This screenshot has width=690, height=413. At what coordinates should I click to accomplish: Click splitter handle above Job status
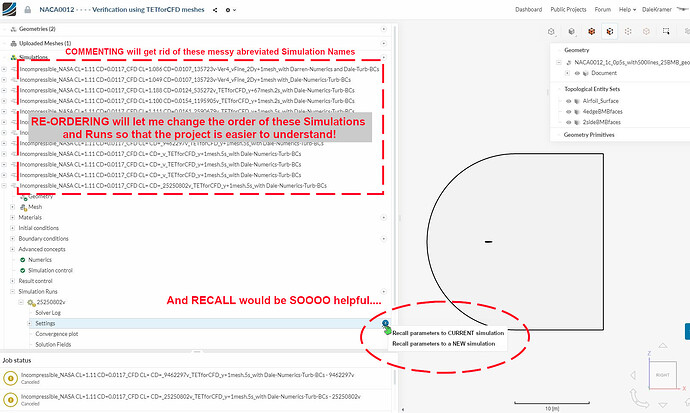pos(197,351)
